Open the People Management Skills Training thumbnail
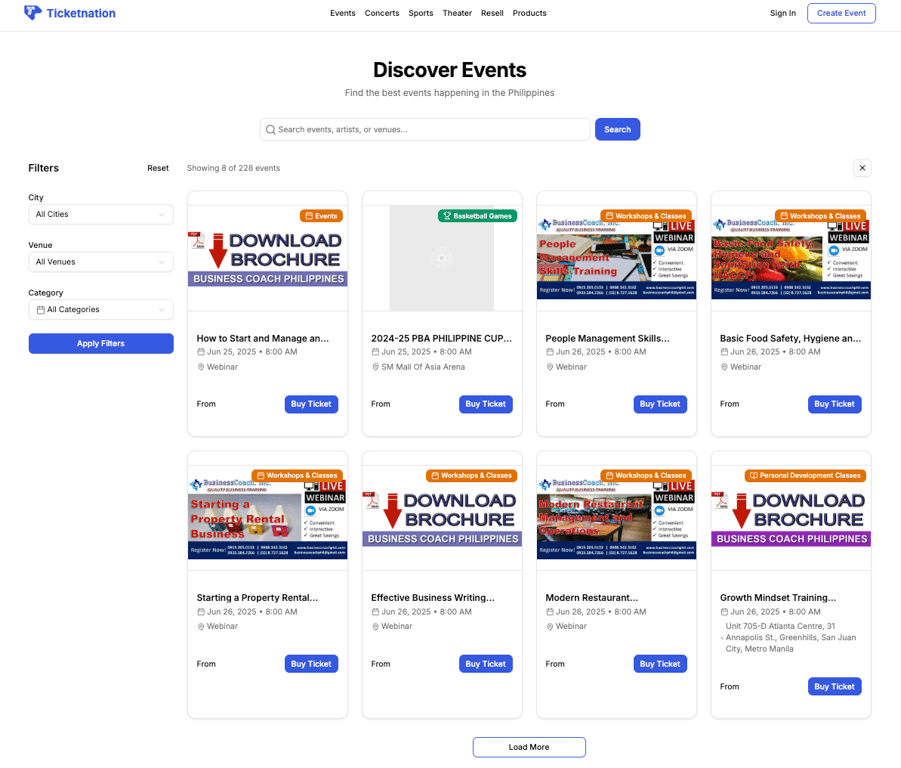 coord(617,258)
